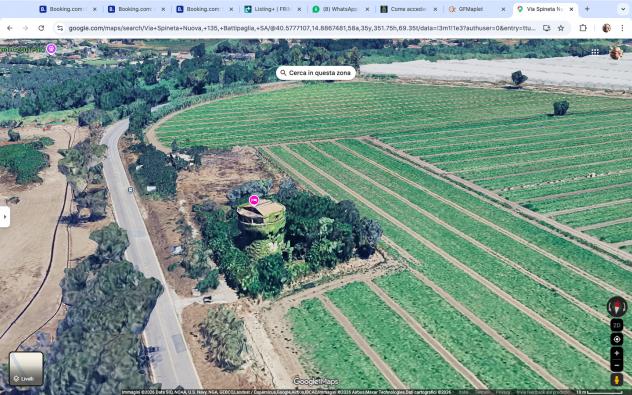Click 'Cerca in questa zona' button
This screenshot has width=632, height=395.
[x=316, y=73]
